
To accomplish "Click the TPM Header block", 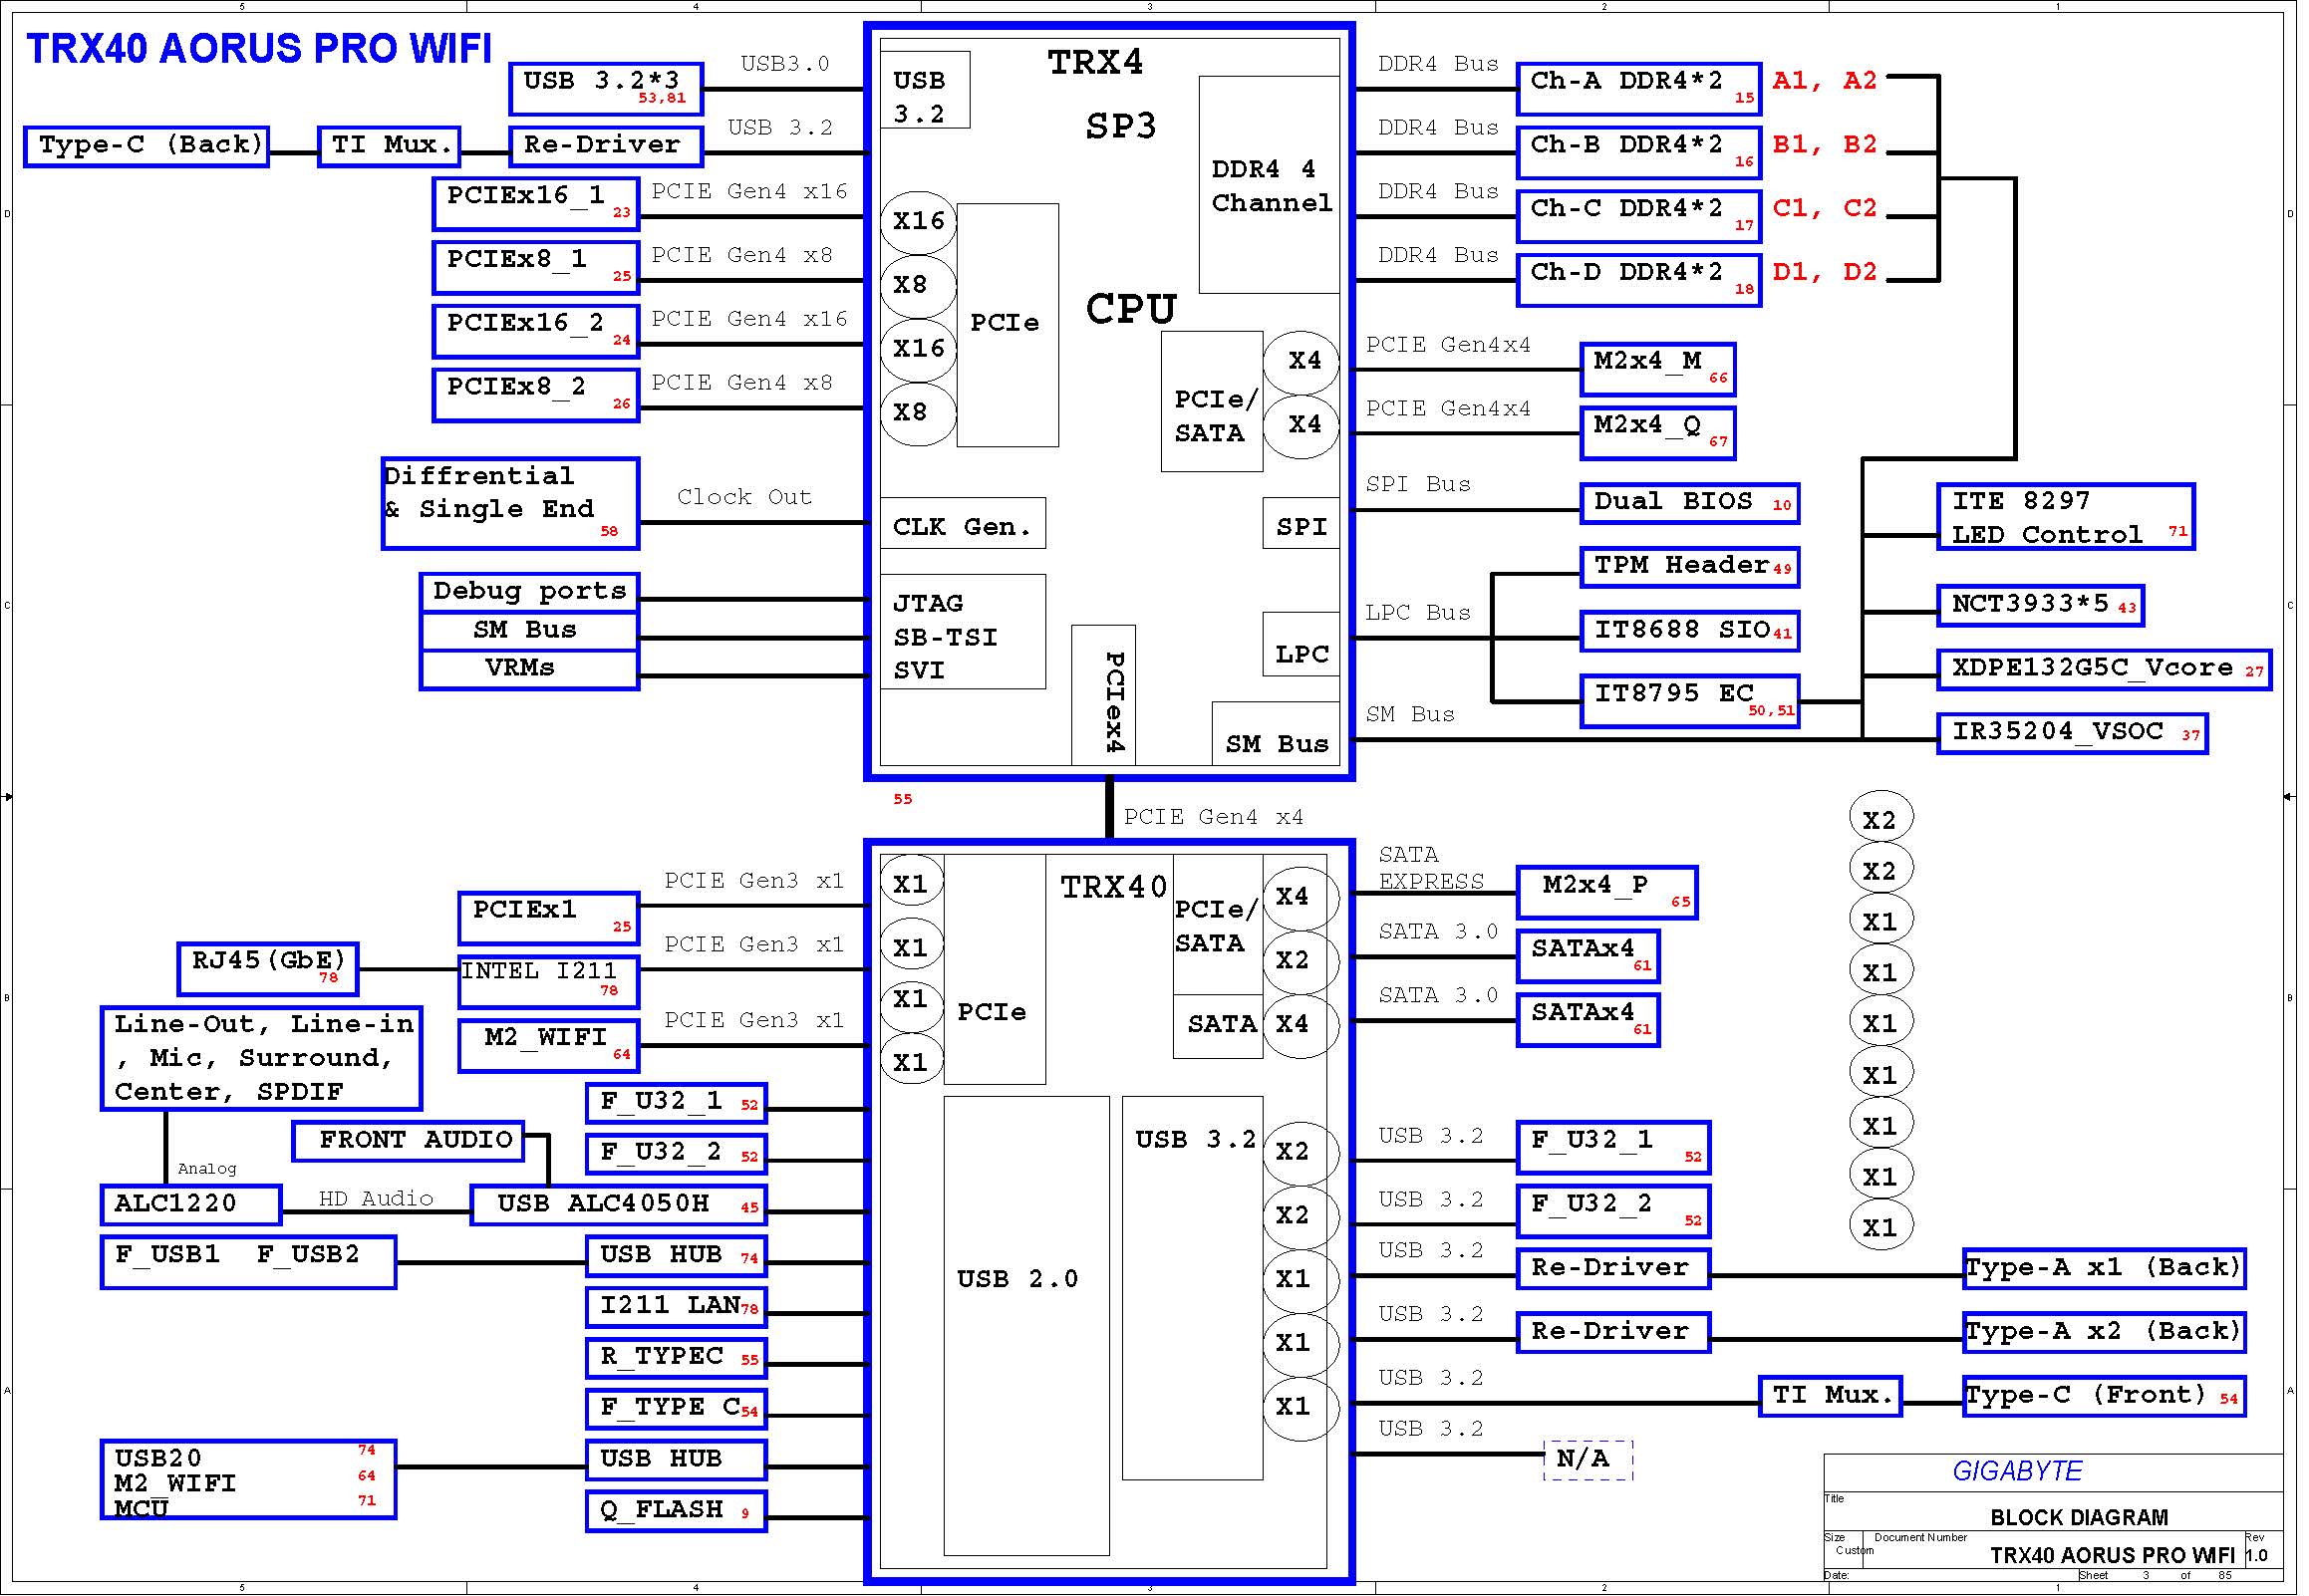I will pos(1690,567).
